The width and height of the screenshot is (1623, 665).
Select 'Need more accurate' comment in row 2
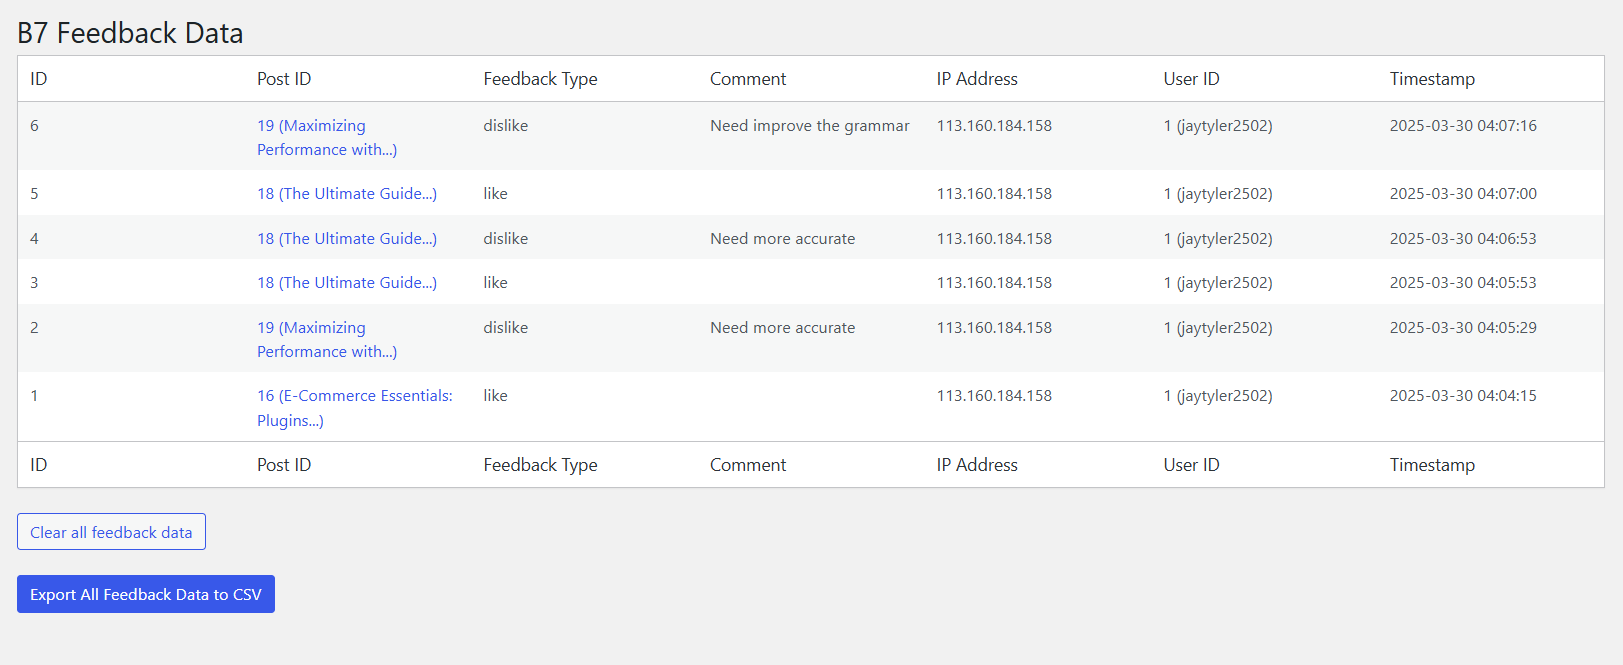coord(783,327)
